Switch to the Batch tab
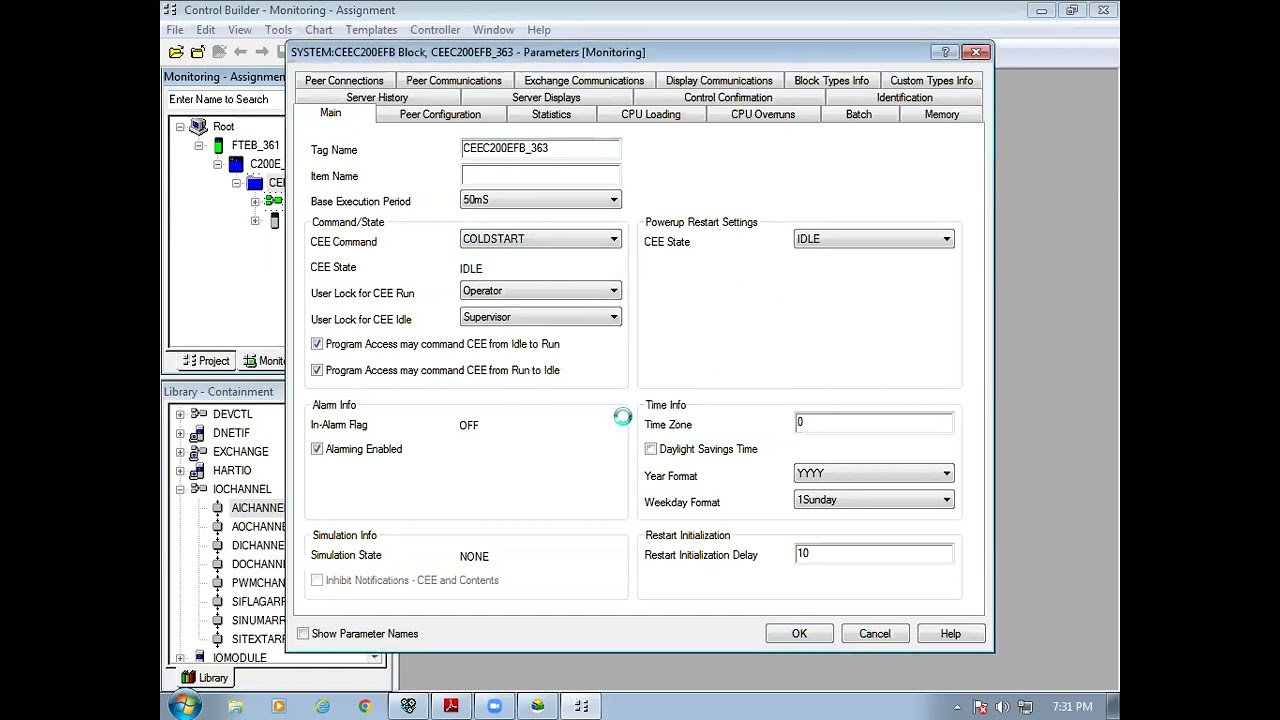The height and width of the screenshot is (720, 1280). (x=858, y=114)
